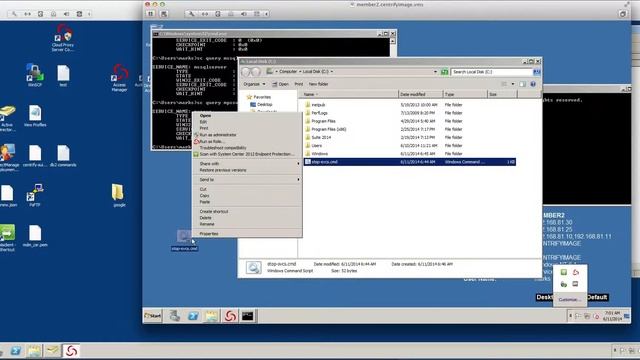The width and height of the screenshot is (640, 360).
Task: Open Explorer help question mark icon
Action: point(533,84)
